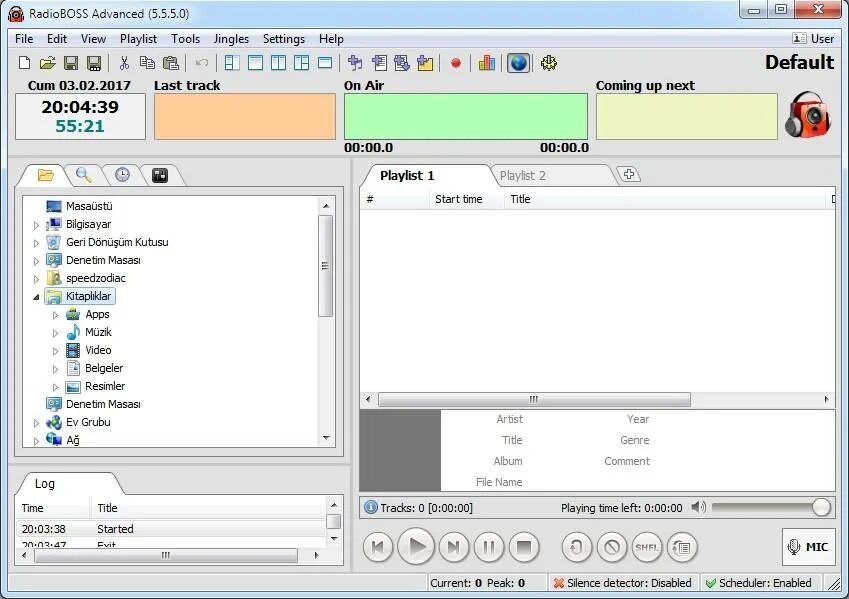Cut selection with scissors icon

coord(124,63)
